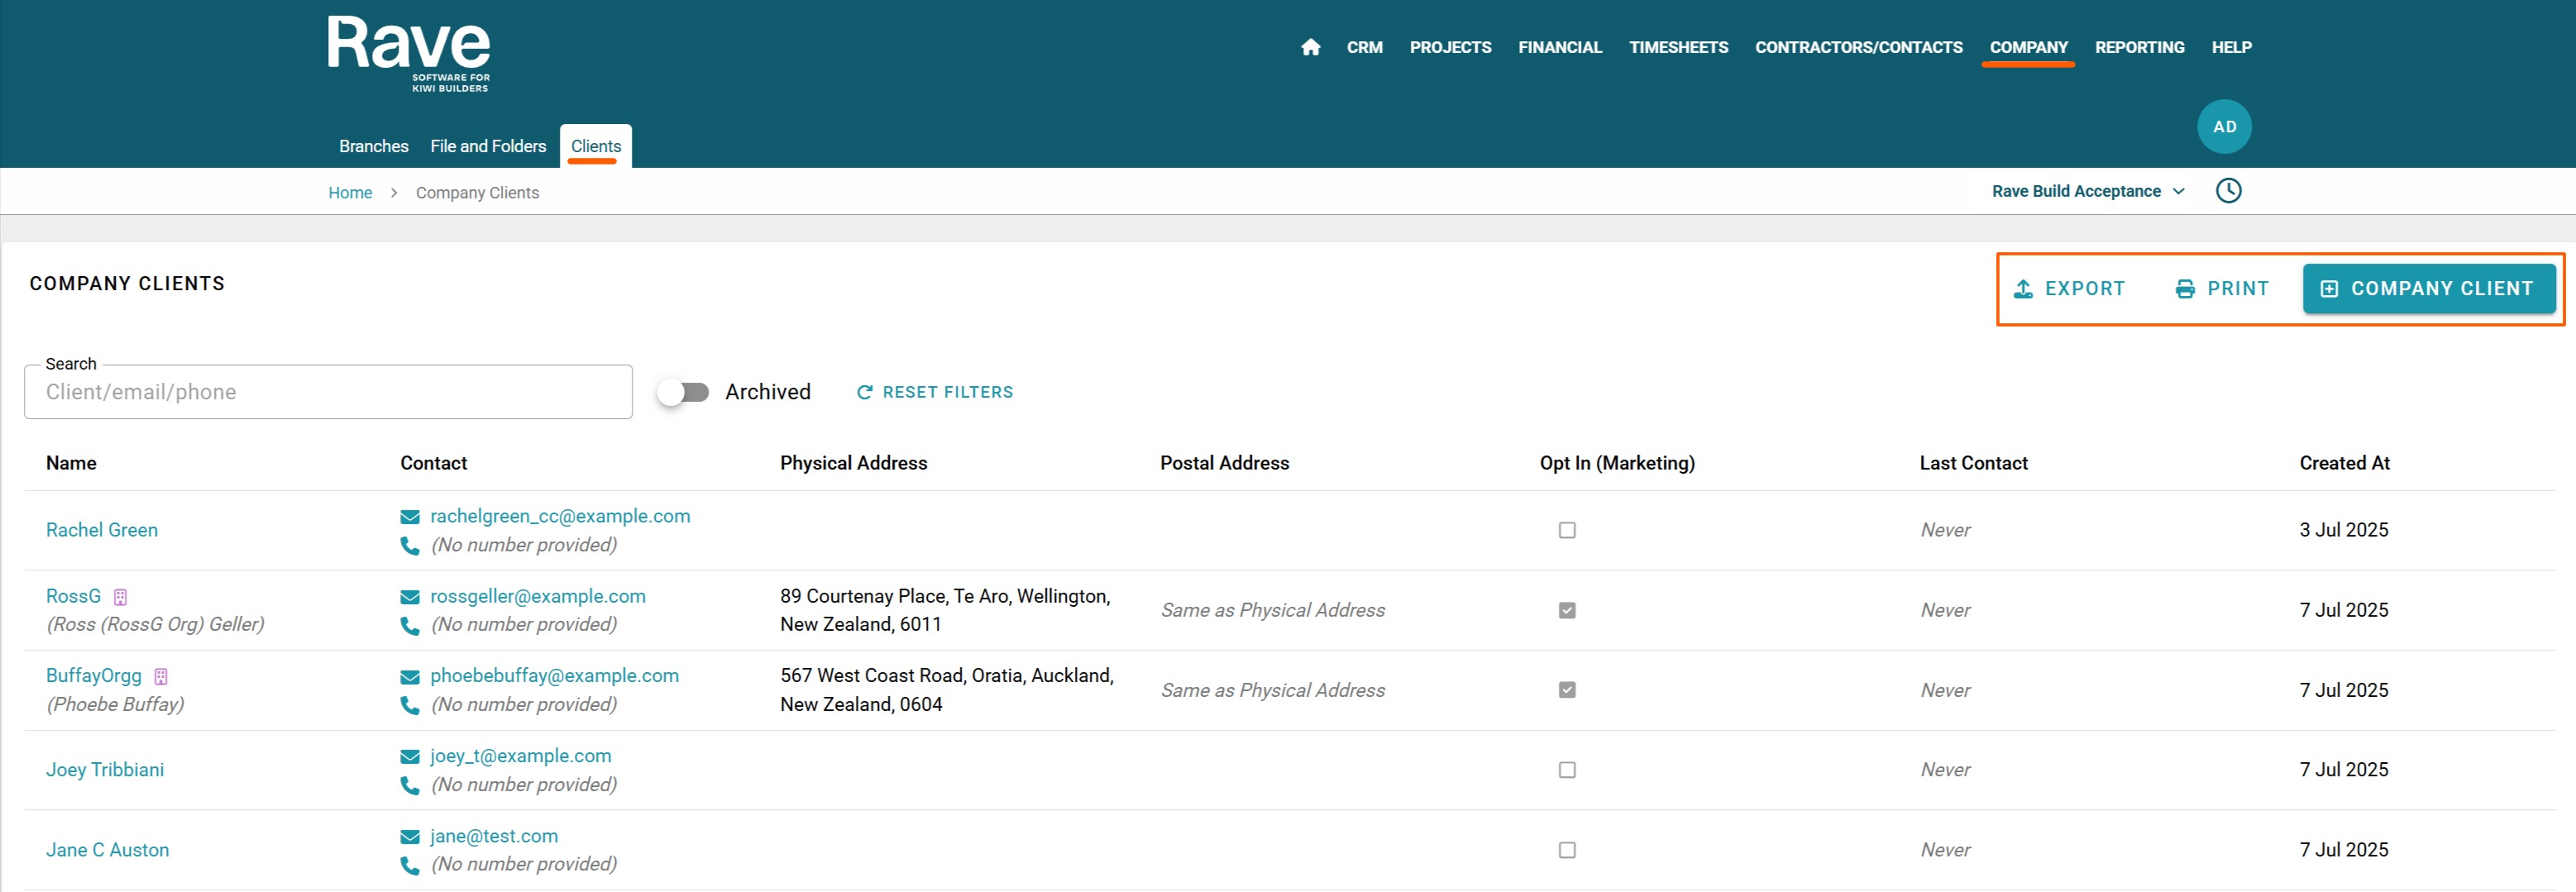Tick the opt-in checkbox for Joey Tribbiani
Image resolution: width=2576 pixels, height=892 pixels.
pos(1567,770)
